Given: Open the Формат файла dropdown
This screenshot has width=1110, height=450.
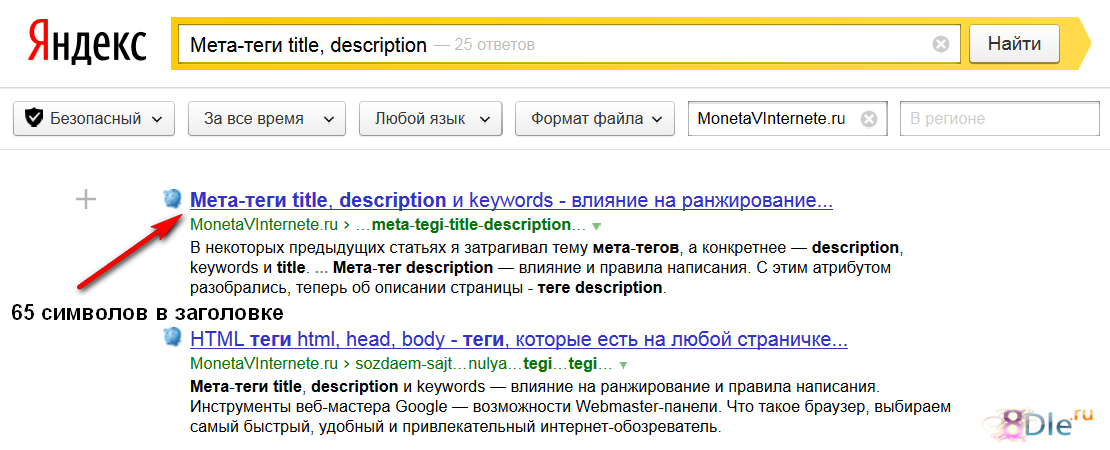Looking at the screenshot, I should (x=595, y=118).
